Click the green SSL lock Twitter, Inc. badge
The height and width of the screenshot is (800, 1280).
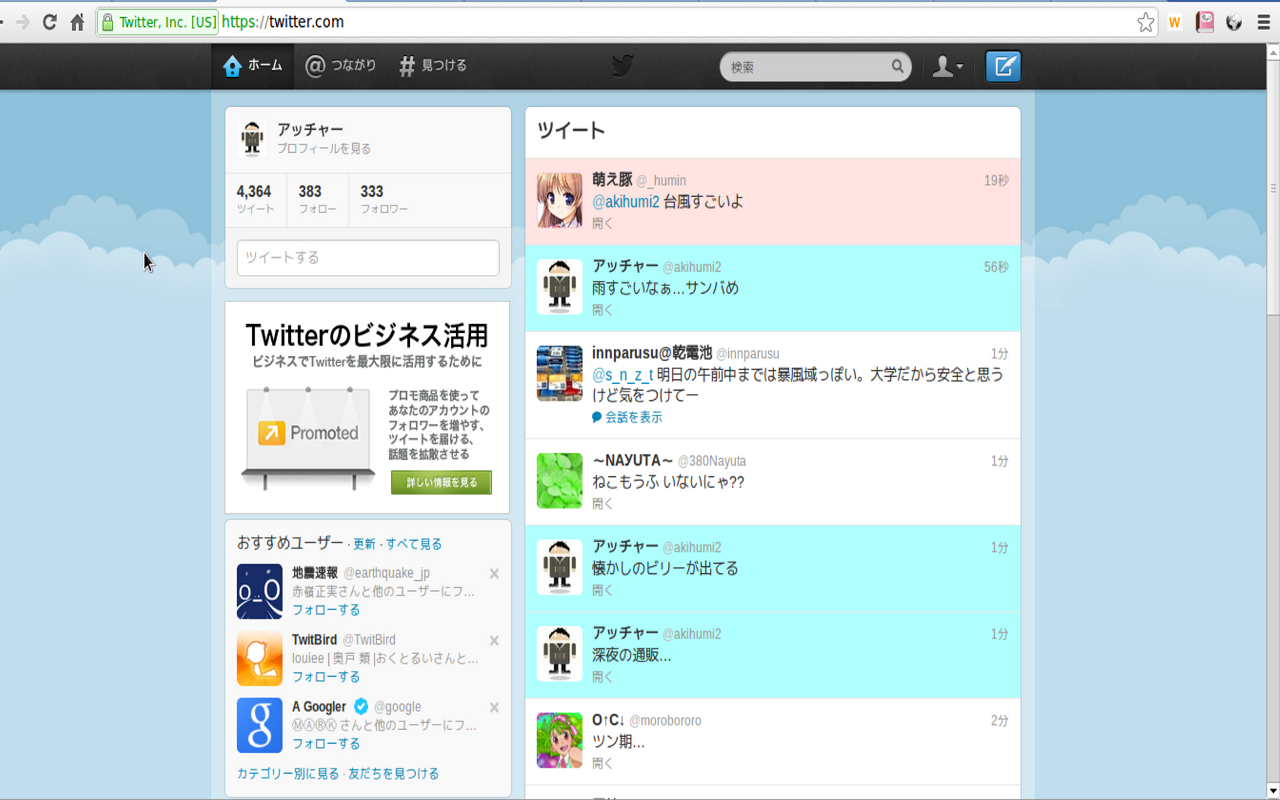[x=158, y=22]
